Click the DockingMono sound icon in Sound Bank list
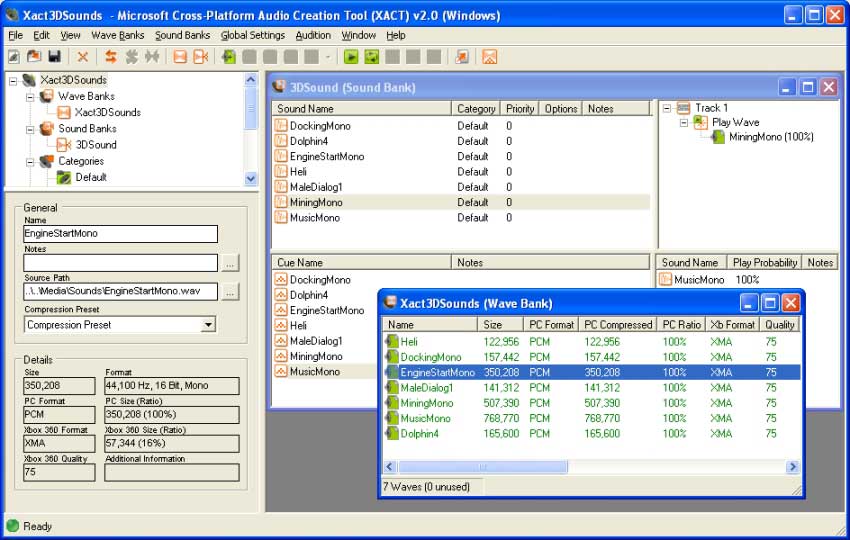 click(x=281, y=126)
